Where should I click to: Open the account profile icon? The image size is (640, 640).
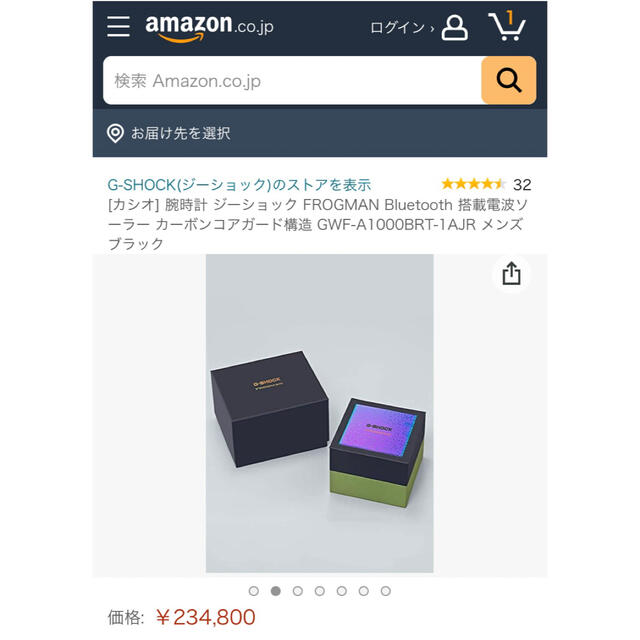coord(454,28)
